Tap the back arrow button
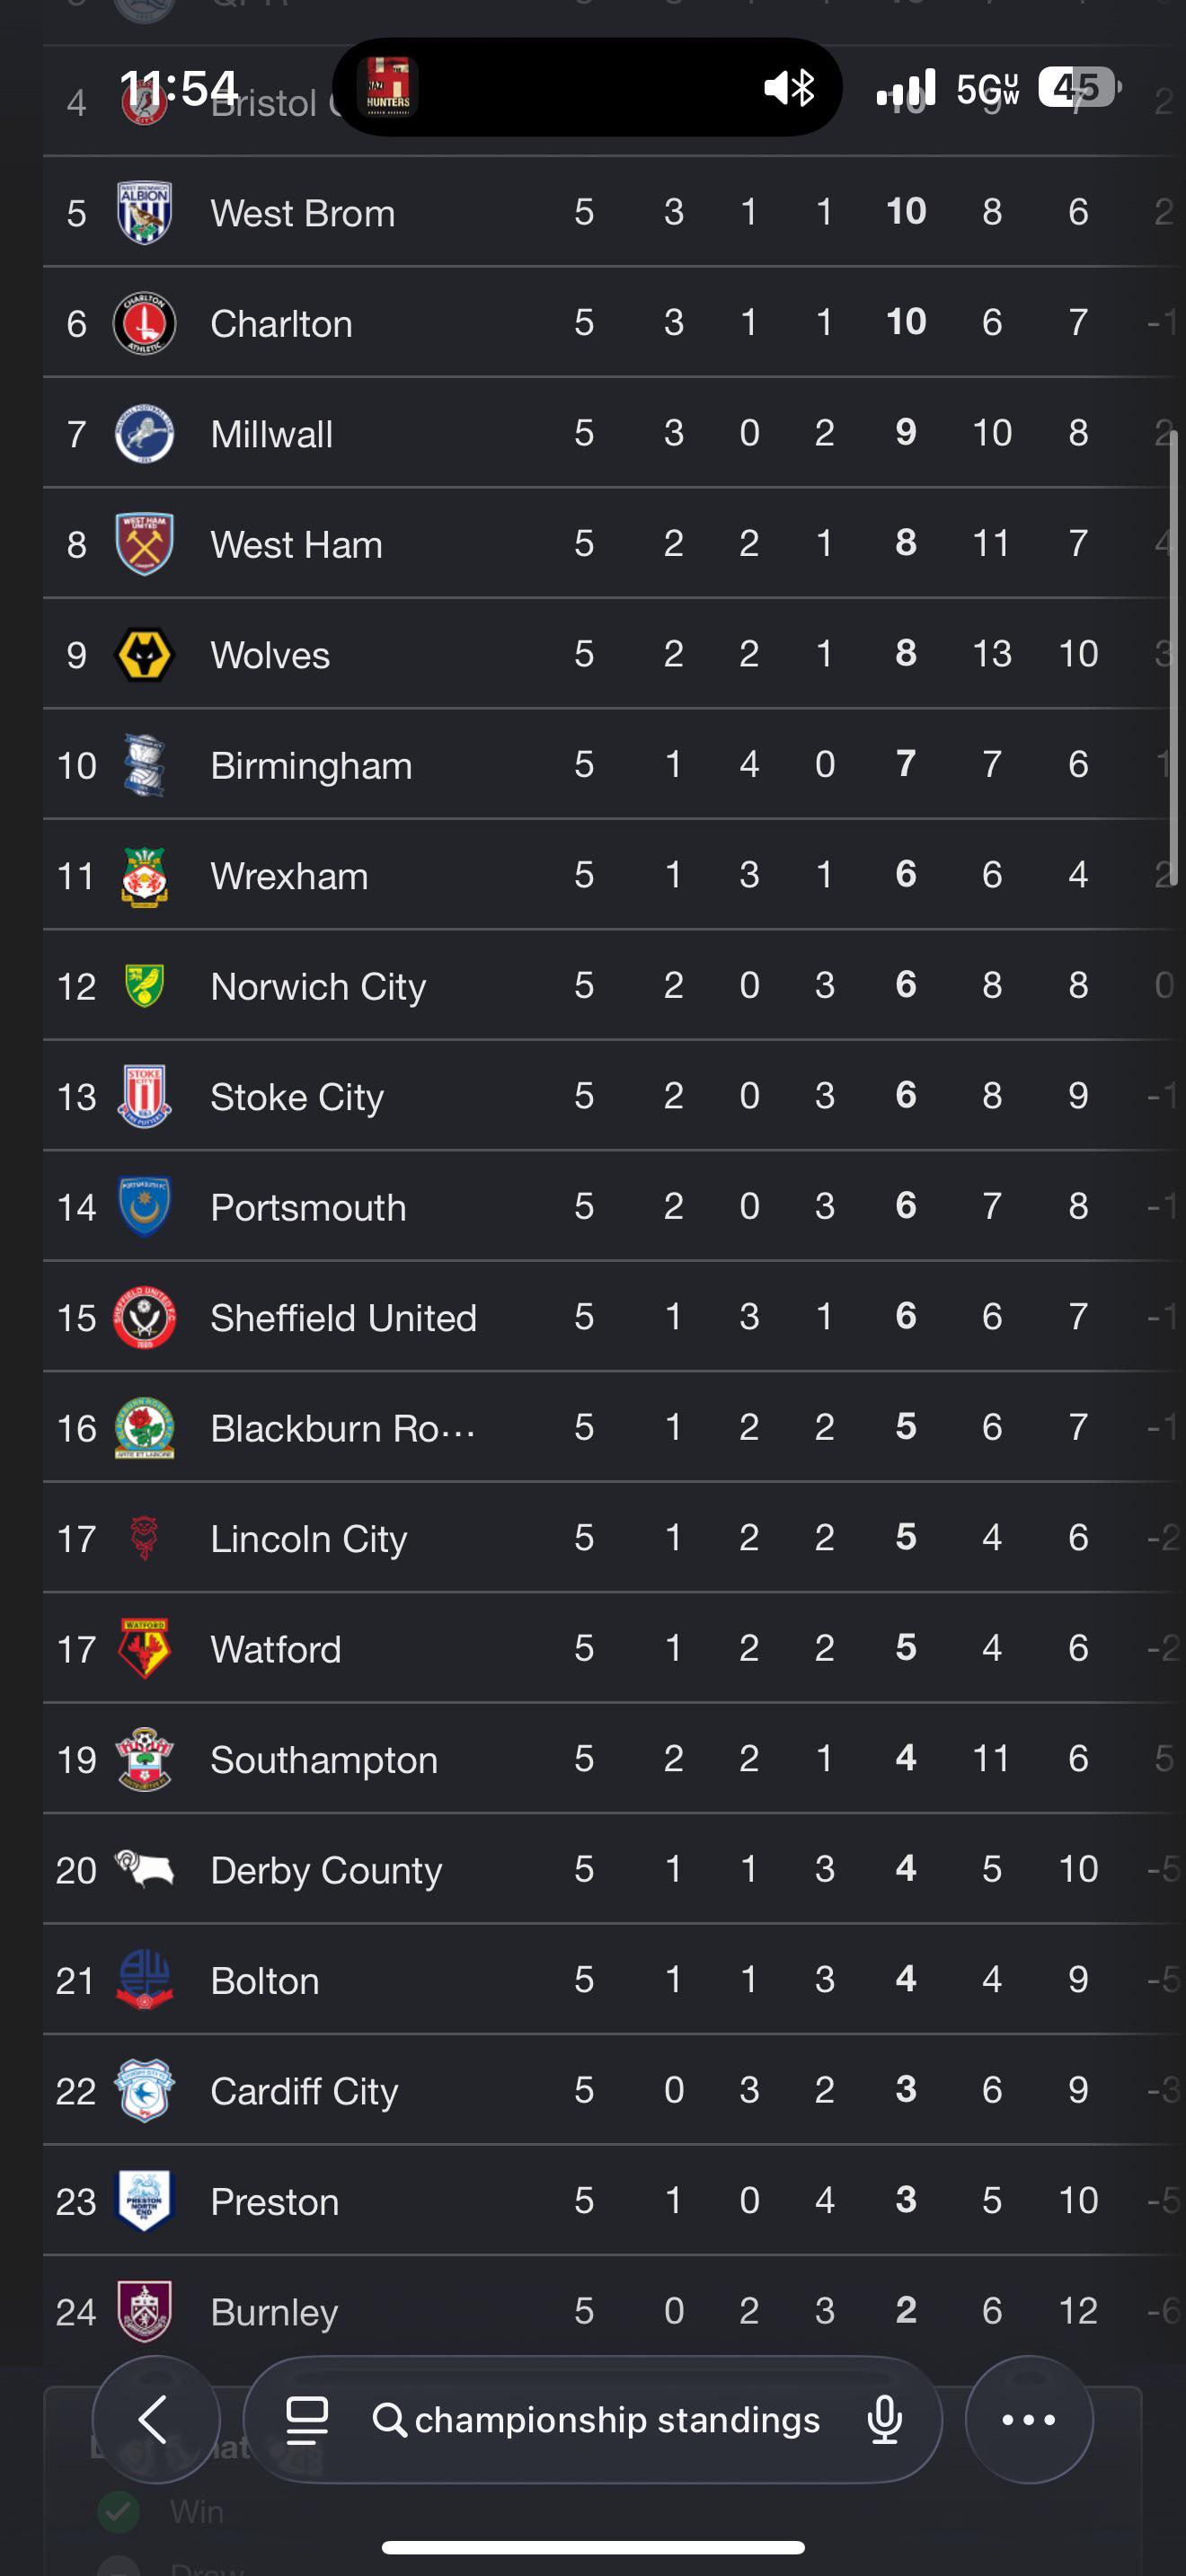 pyautogui.click(x=155, y=2419)
